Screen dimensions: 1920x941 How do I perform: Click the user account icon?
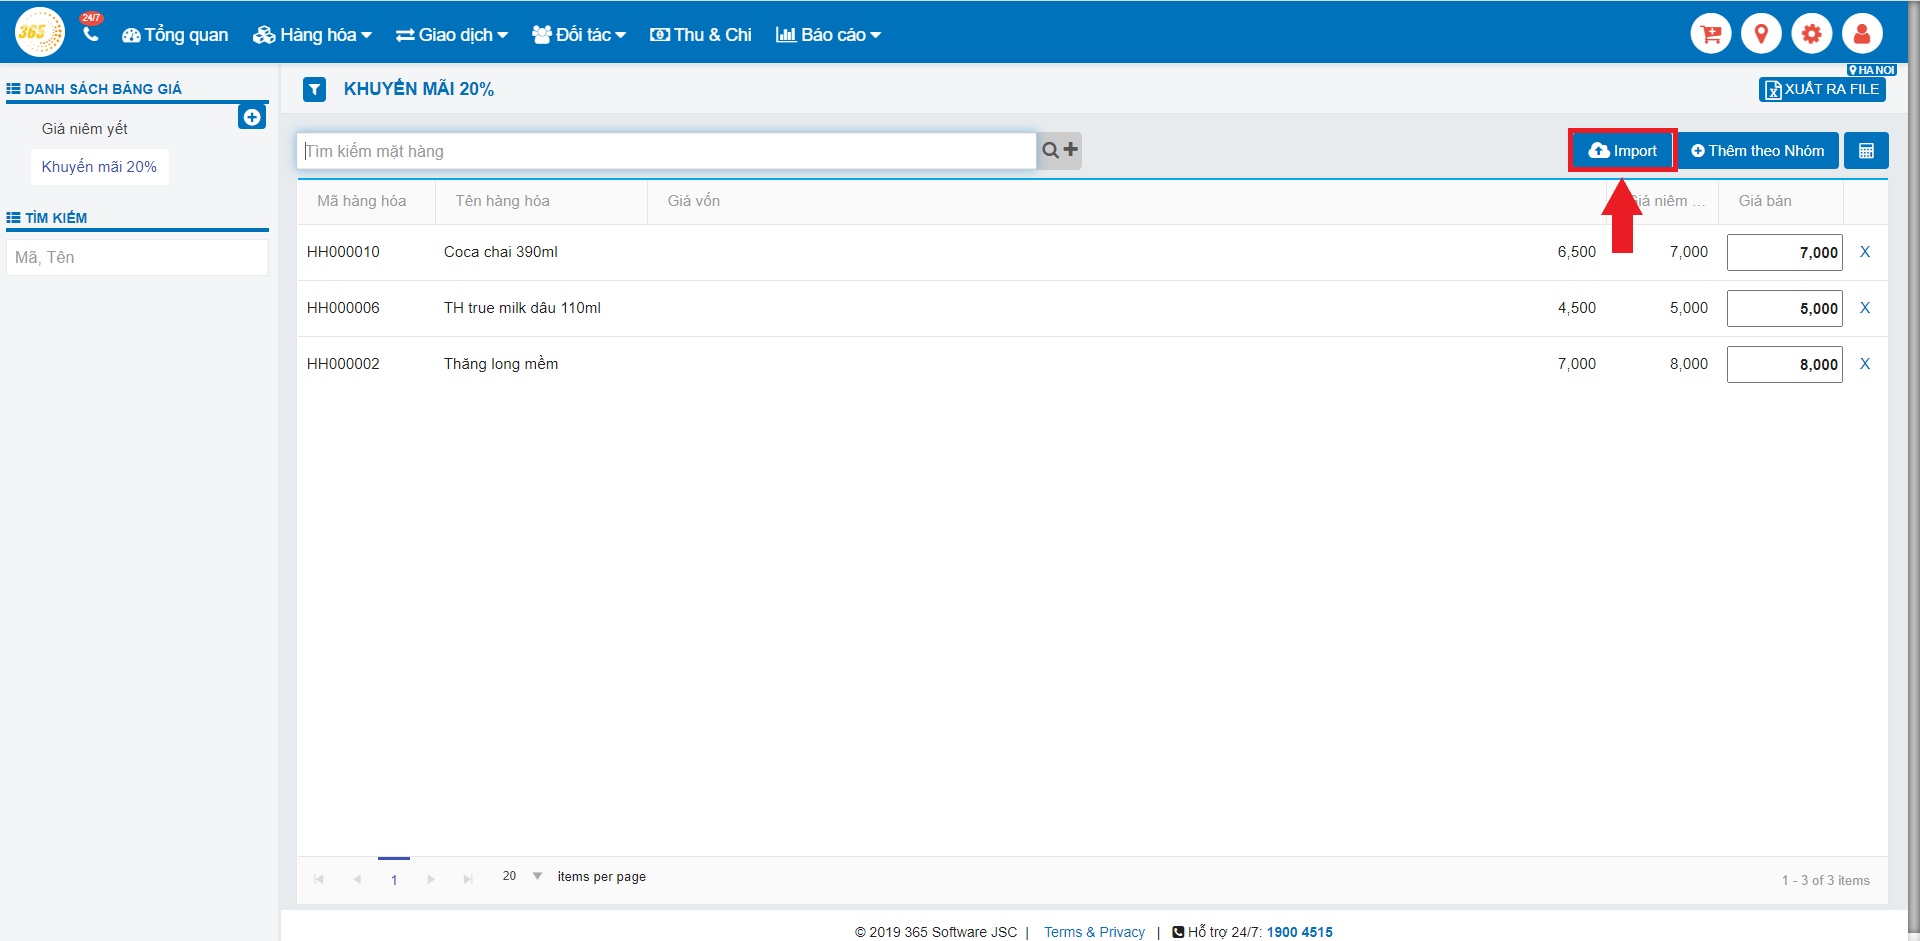(1861, 34)
